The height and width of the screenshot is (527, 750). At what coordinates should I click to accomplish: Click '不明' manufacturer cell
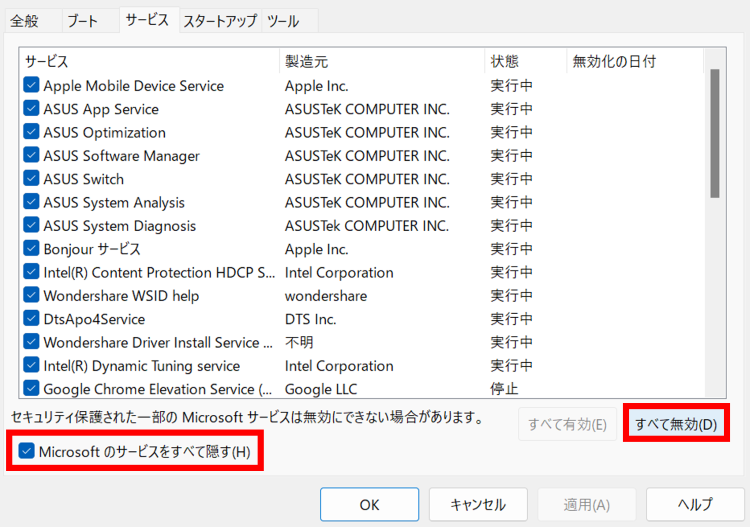click(x=299, y=342)
